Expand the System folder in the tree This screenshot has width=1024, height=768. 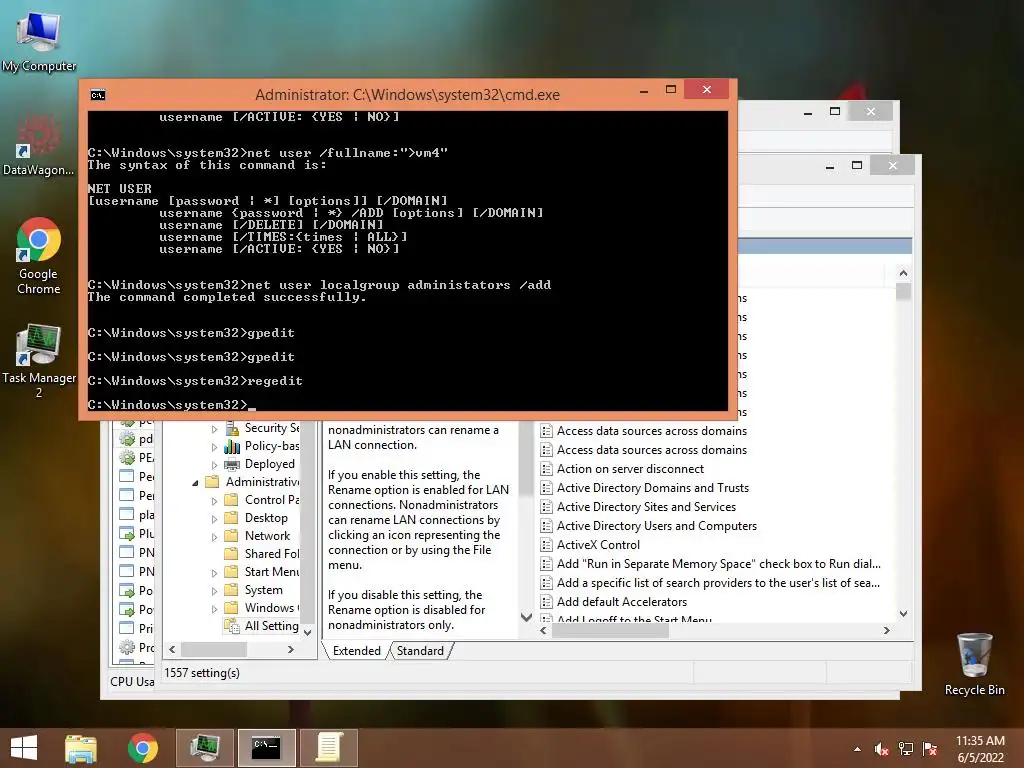click(214, 591)
